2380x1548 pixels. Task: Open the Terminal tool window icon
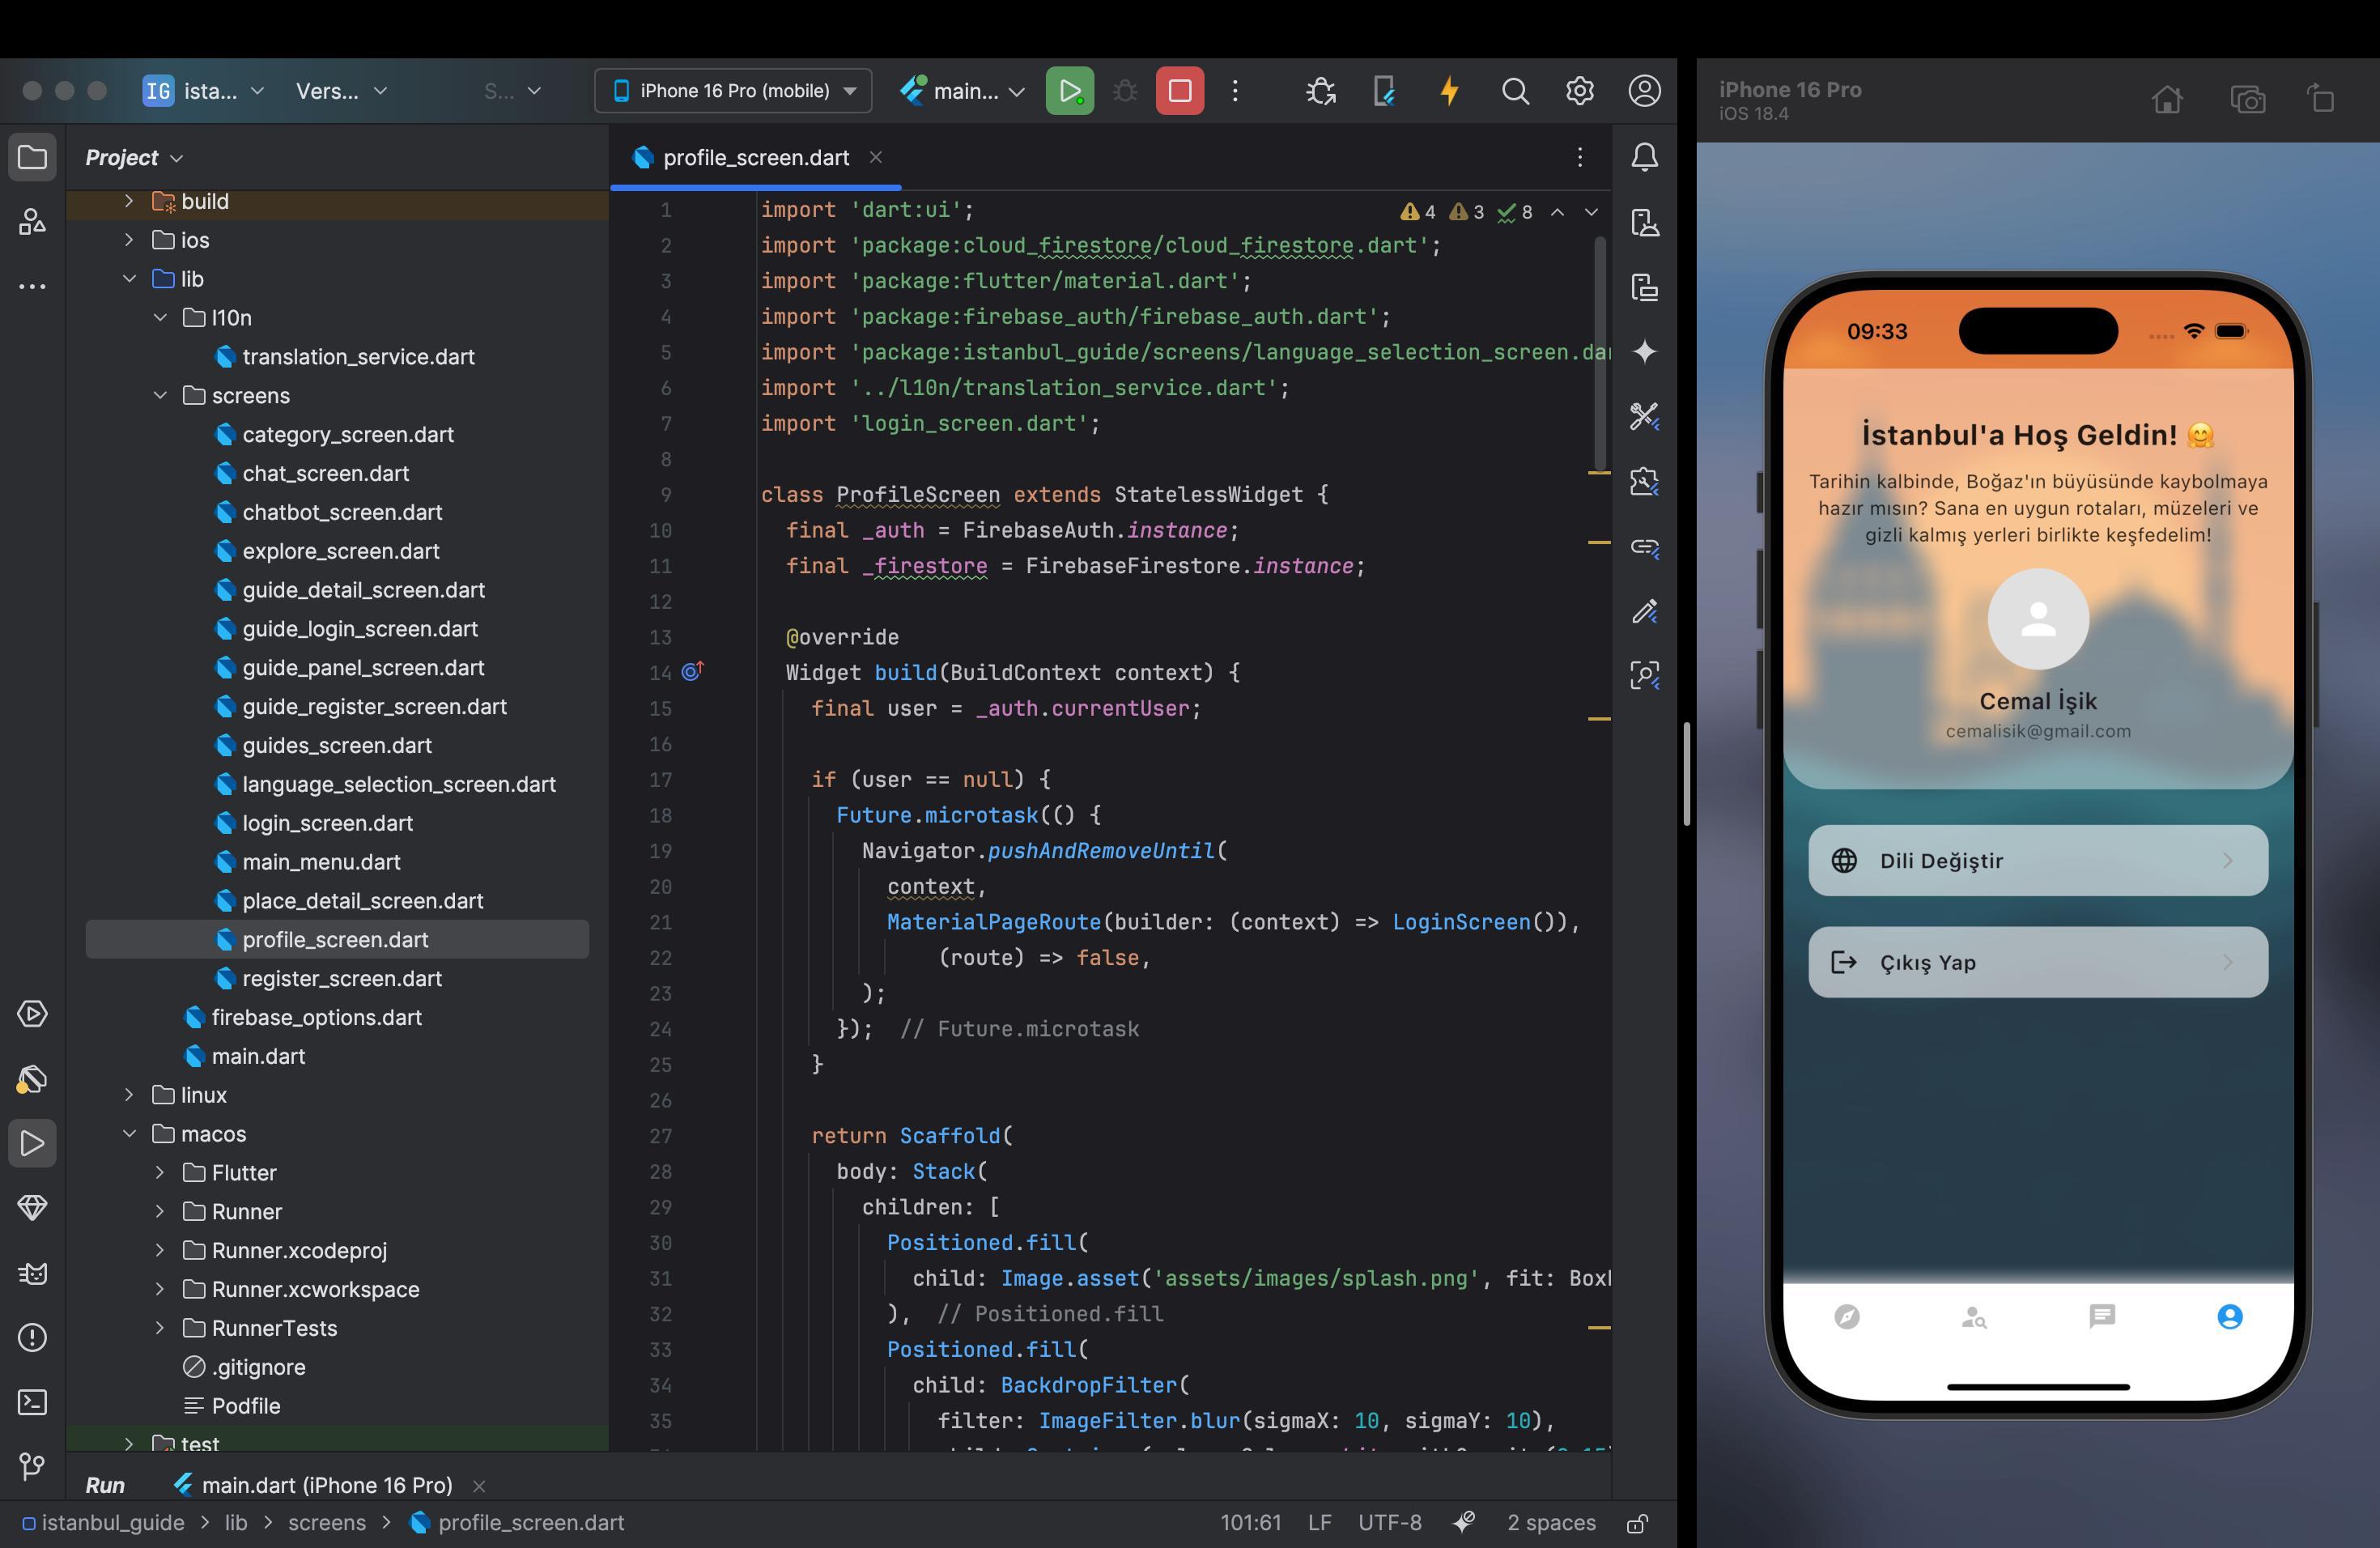[32, 1403]
